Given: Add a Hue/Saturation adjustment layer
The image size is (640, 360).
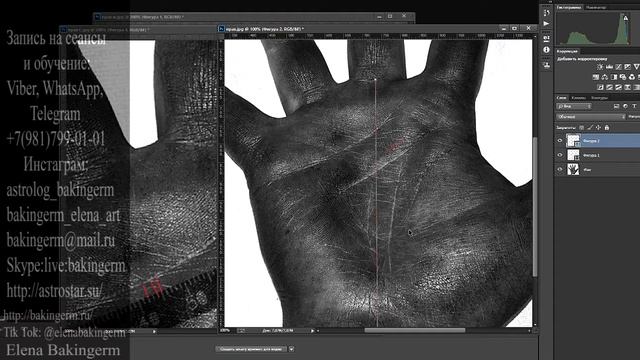Looking at the screenshot, I should point(596,77).
